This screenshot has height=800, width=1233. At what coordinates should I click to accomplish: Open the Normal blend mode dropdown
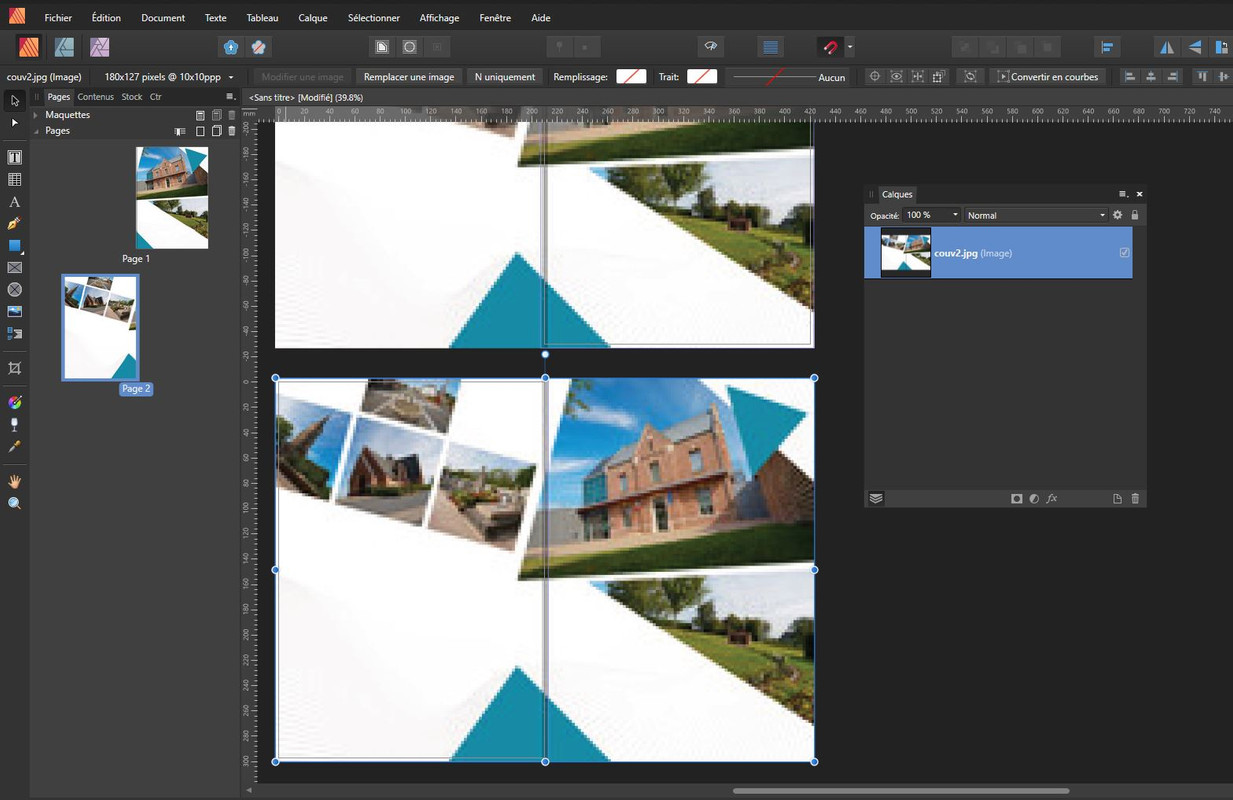point(1036,215)
